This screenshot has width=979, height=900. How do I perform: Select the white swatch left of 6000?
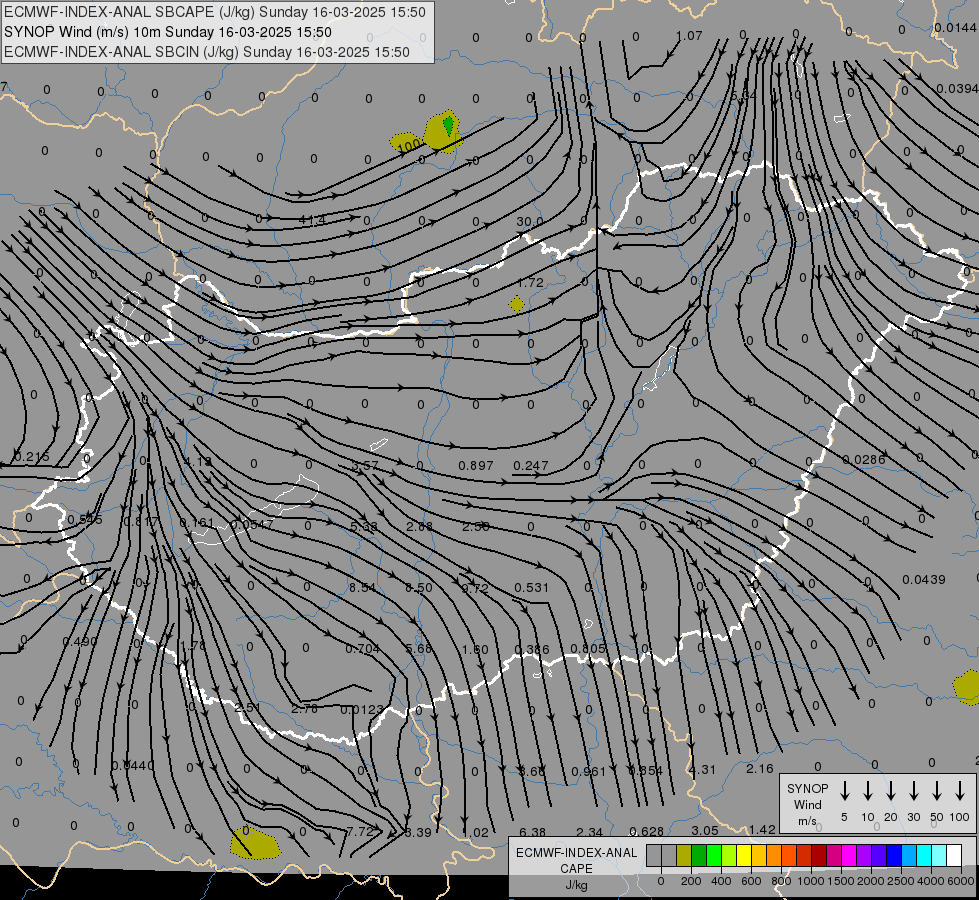pyautogui.click(x=953, y=856)
